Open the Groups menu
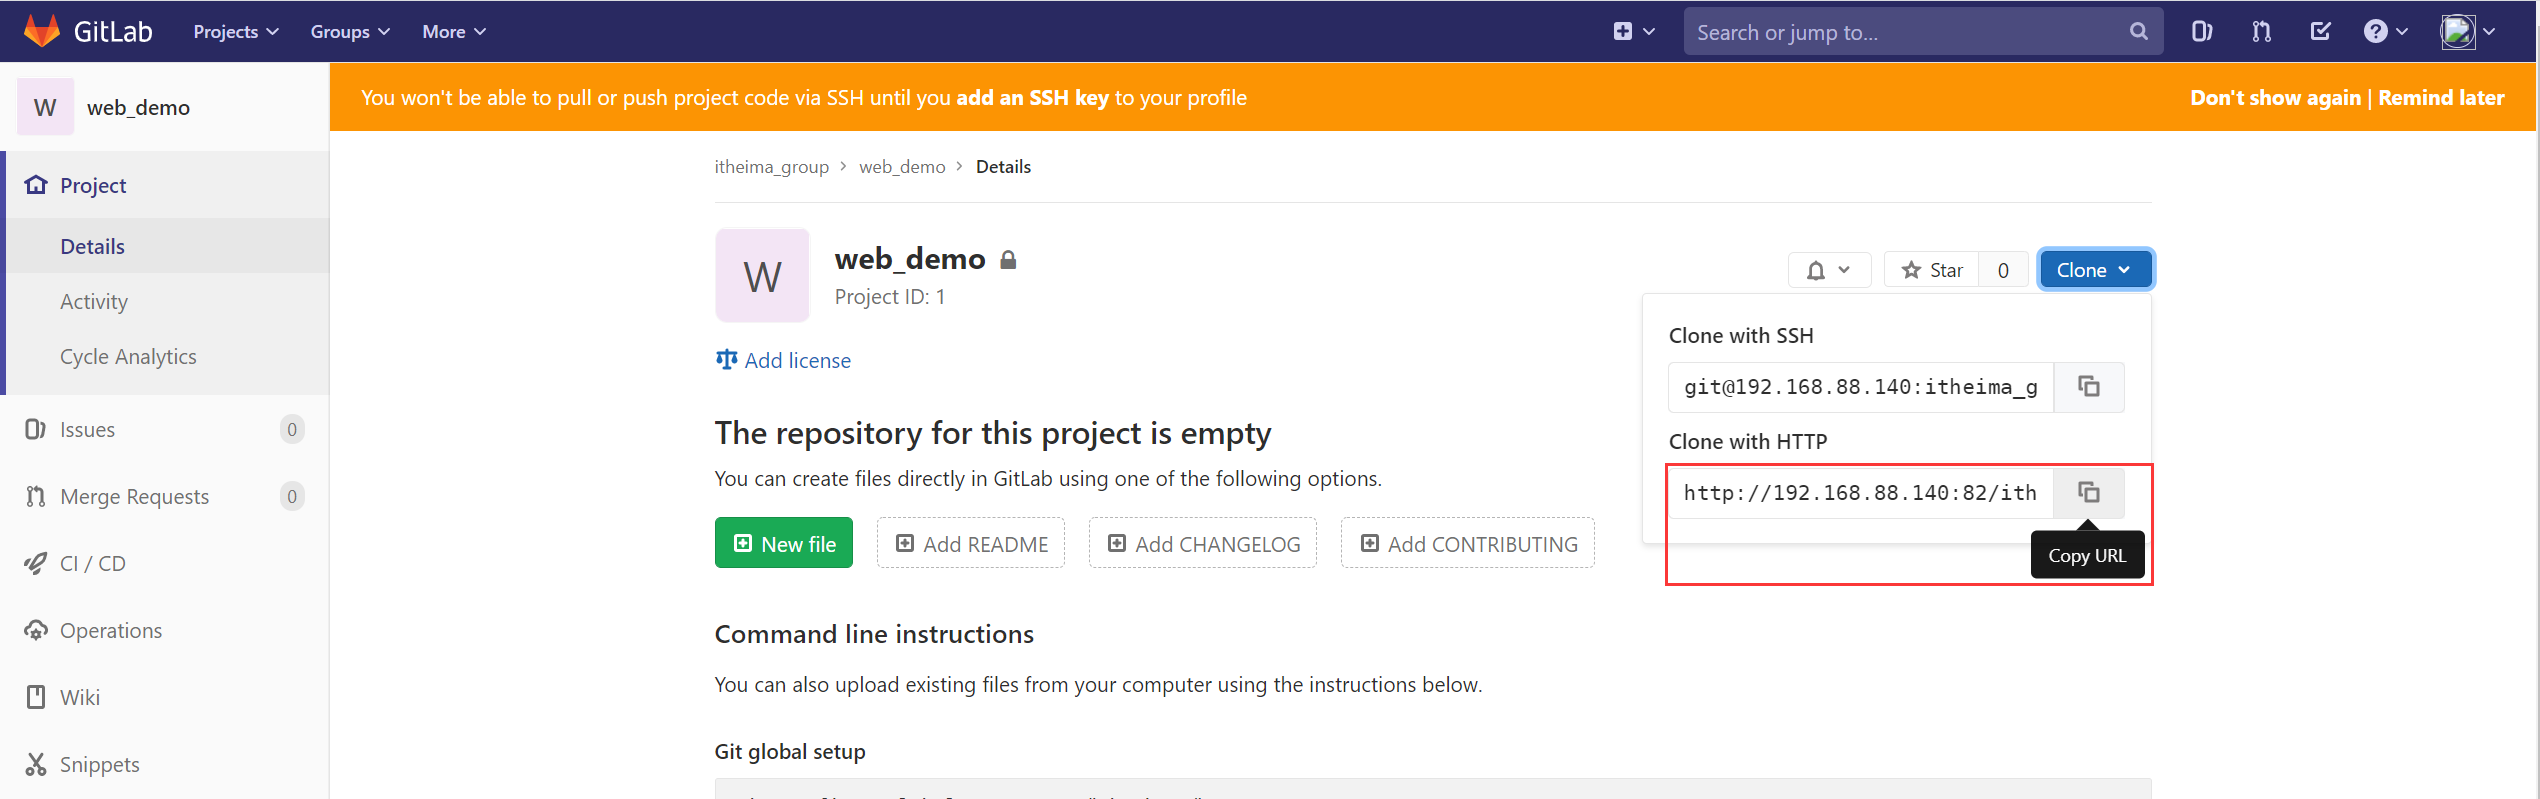 pos(350,32)
